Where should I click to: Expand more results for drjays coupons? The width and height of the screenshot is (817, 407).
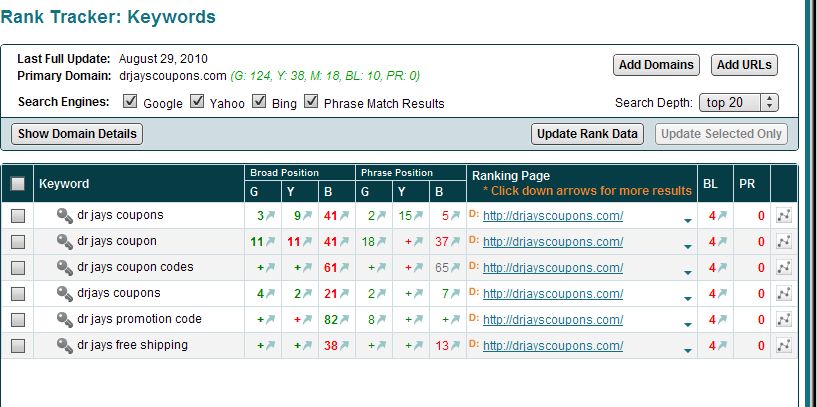tap(688, 299)
